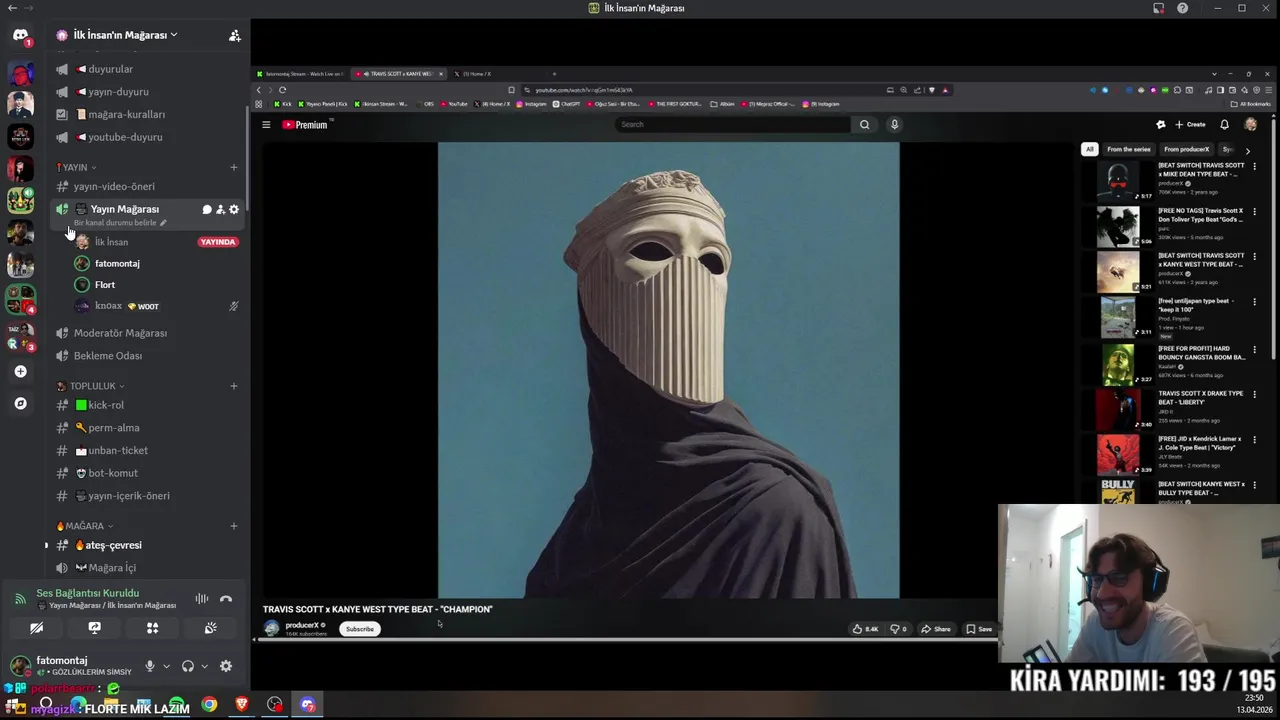Open YouTube hamburger guide menu
The height and width of the screenshot is (720, 1280).
coord(266,125)
